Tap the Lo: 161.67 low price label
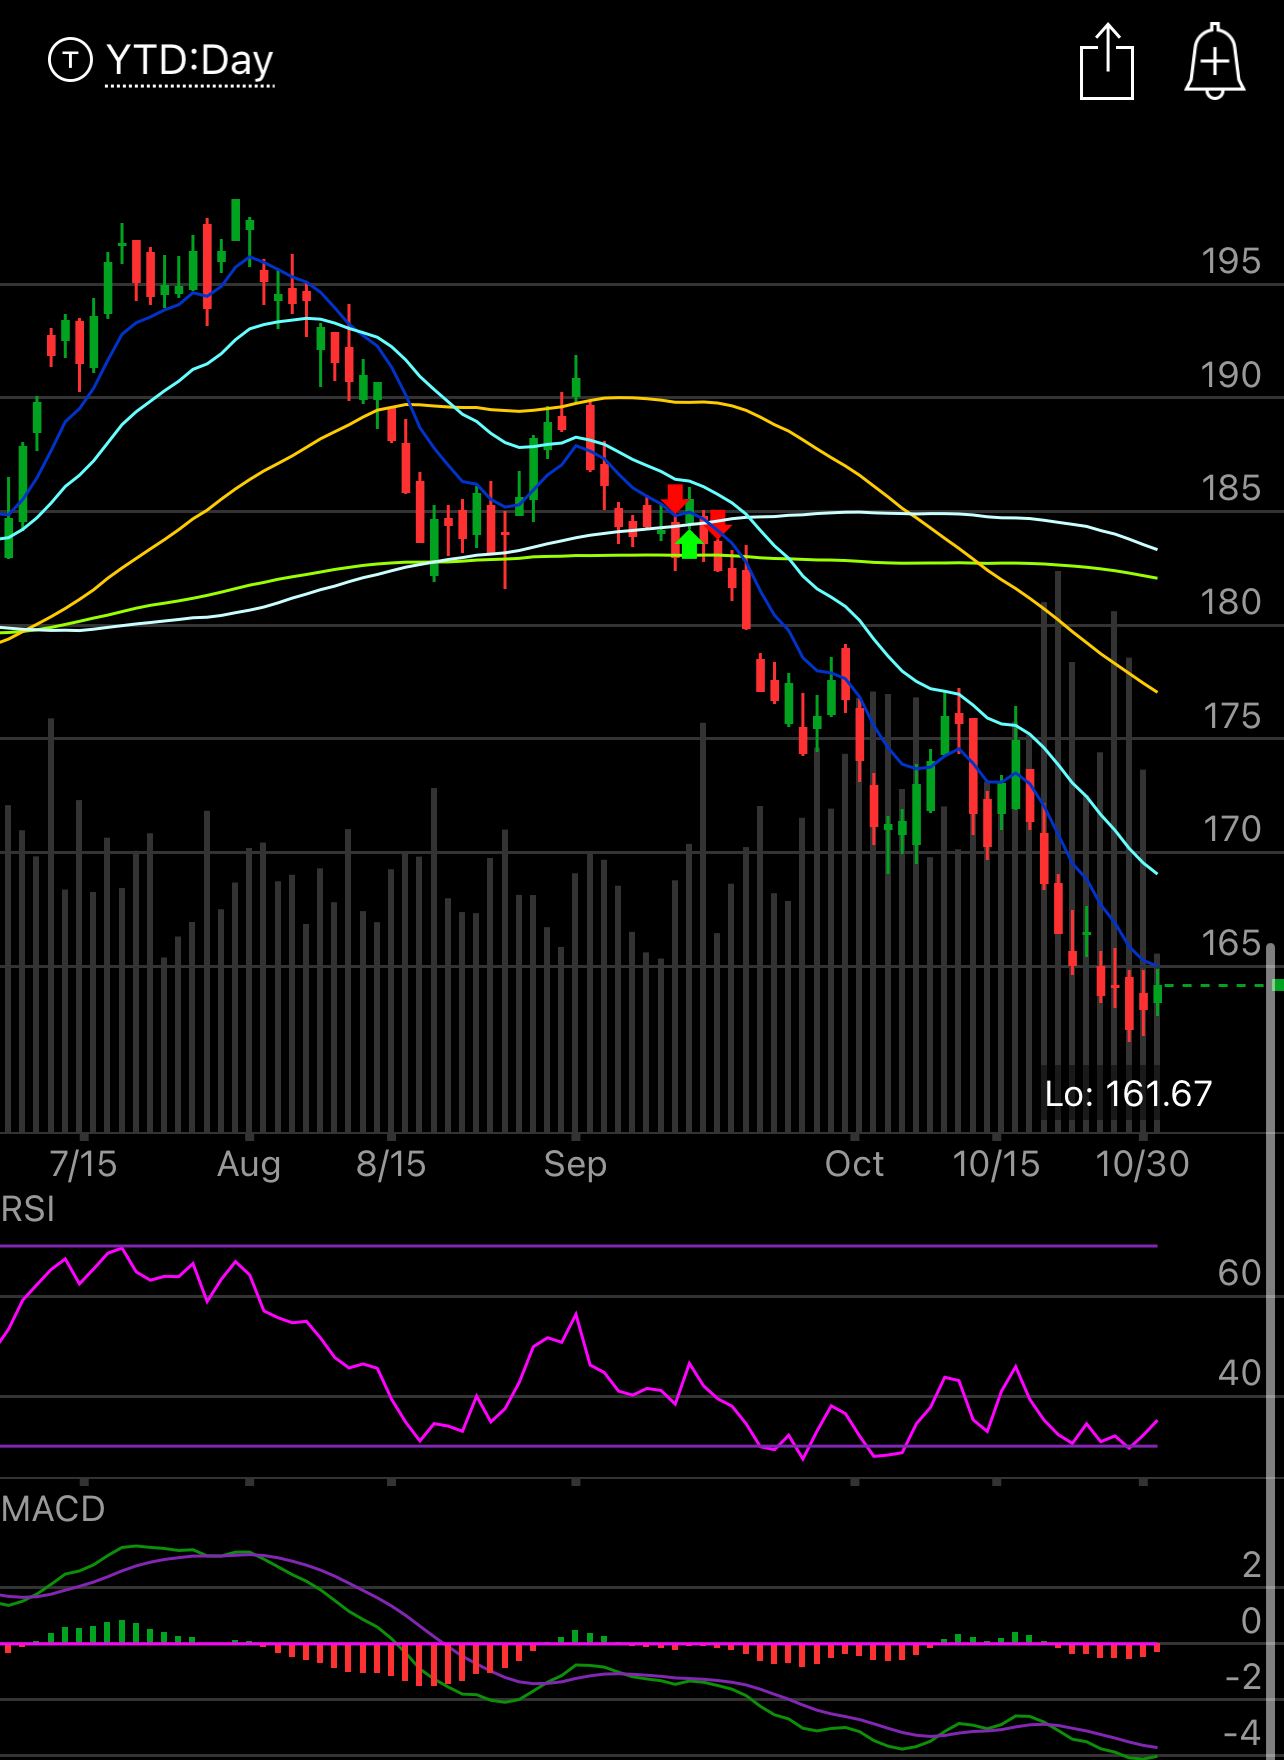1284x1760 pixels. click(1128, 1094)
